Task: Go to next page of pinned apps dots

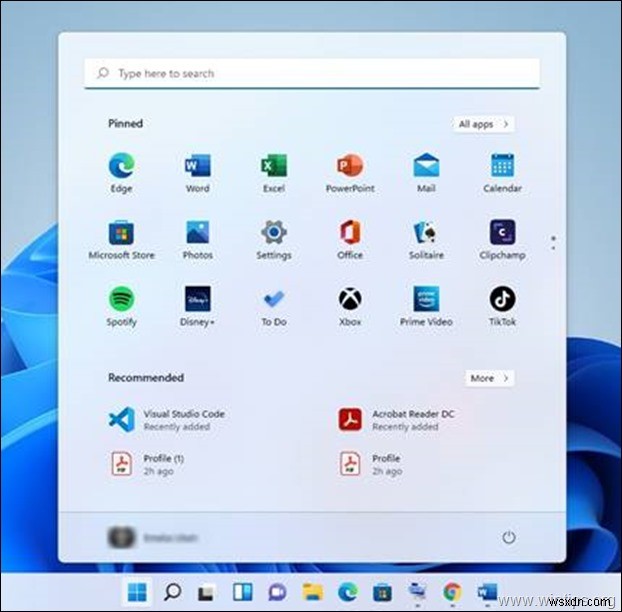Action: point(553,248)
